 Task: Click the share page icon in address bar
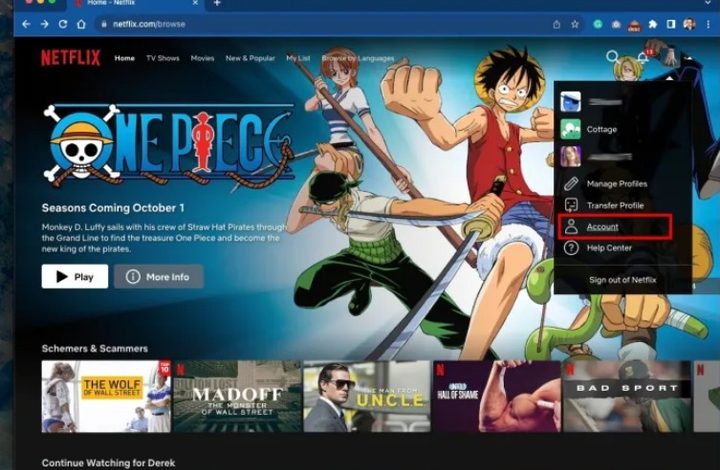tap(557, 24)
